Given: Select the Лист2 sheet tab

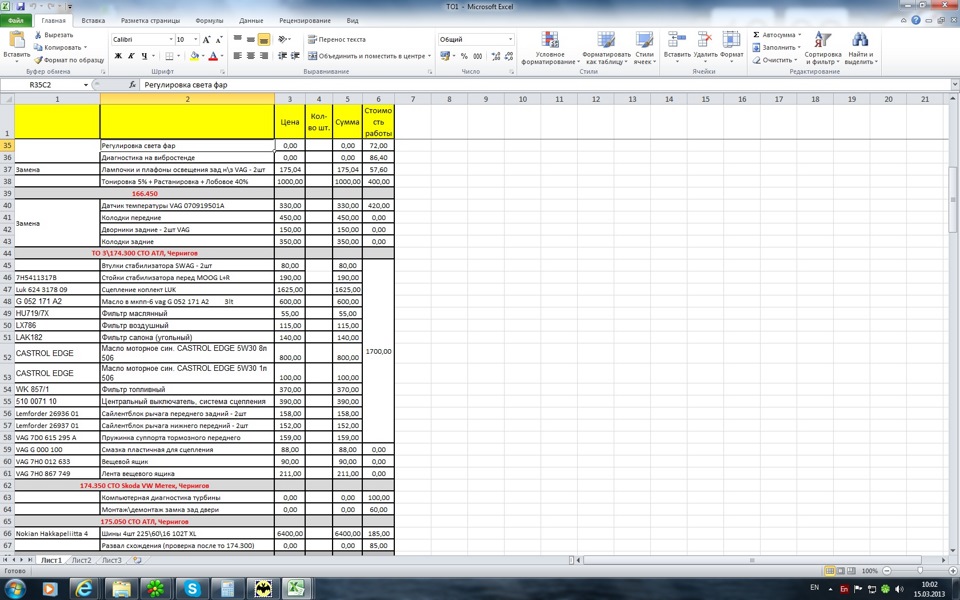Looking at the screenshot, I should coord(81,560).
